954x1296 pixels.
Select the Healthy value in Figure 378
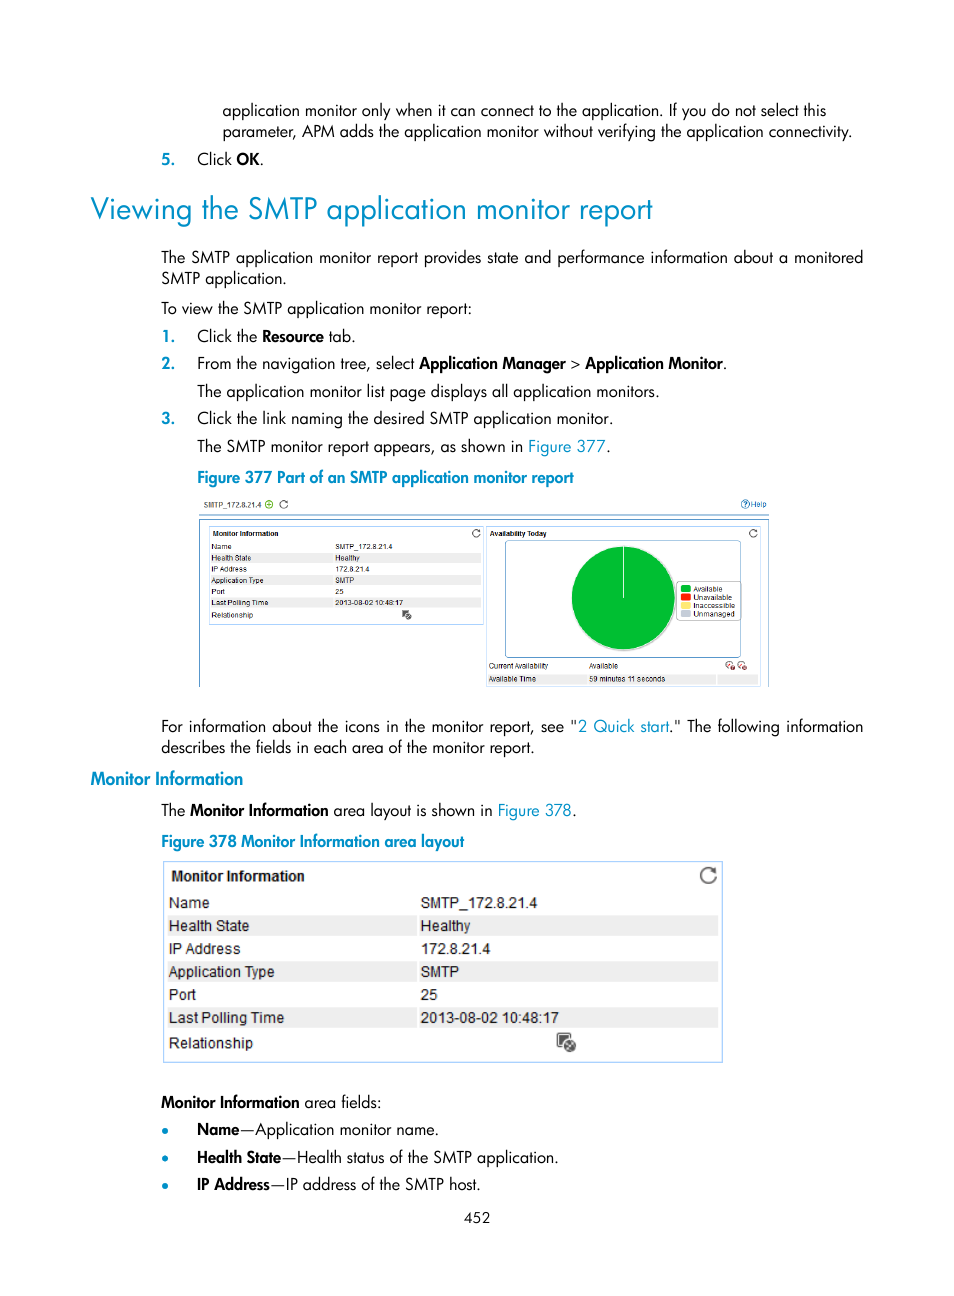click(445, 926)
